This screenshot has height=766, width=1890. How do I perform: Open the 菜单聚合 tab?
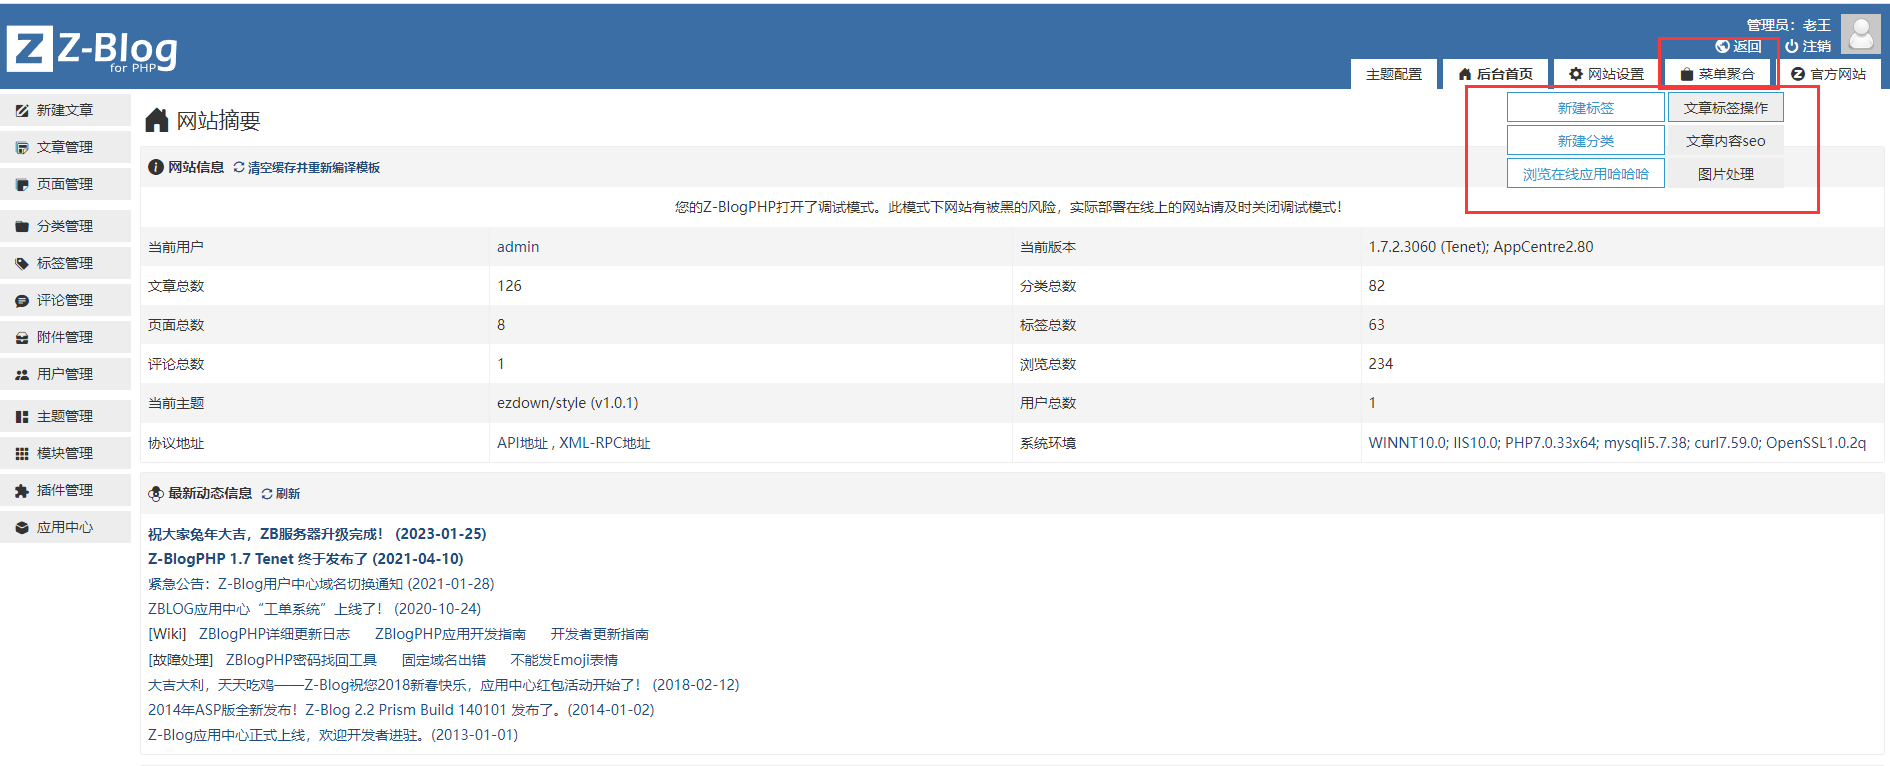point(1717,74)
